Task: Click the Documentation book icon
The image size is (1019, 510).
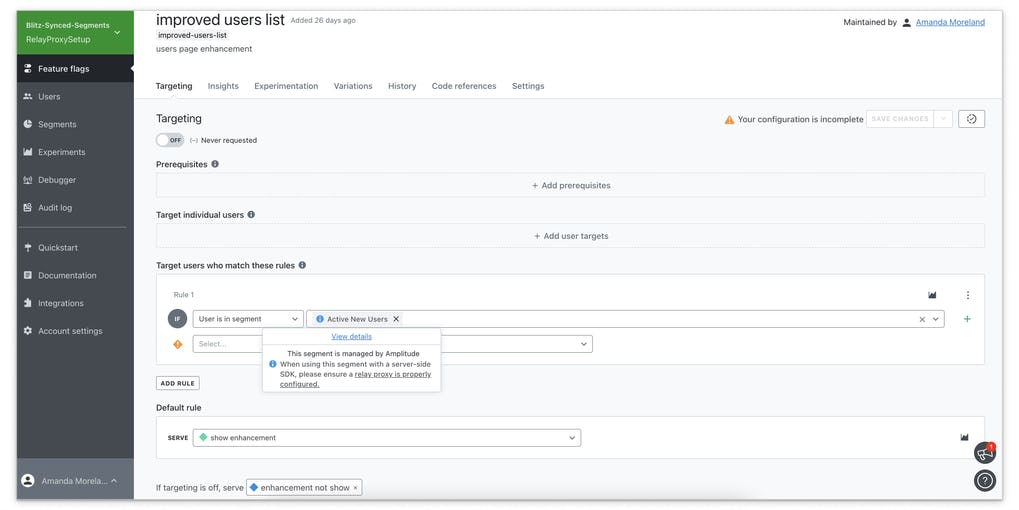Action: (27, 275)
